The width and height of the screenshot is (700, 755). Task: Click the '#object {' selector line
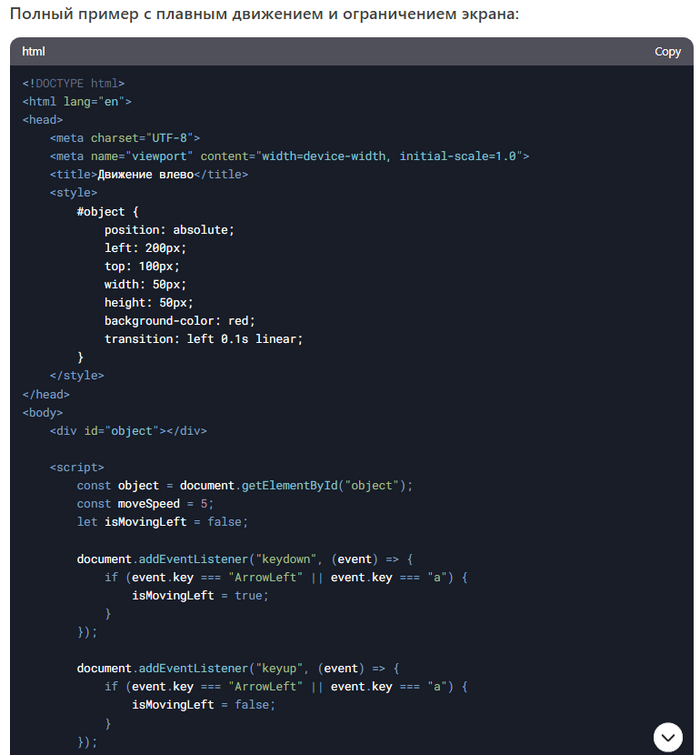coord(107,211)
